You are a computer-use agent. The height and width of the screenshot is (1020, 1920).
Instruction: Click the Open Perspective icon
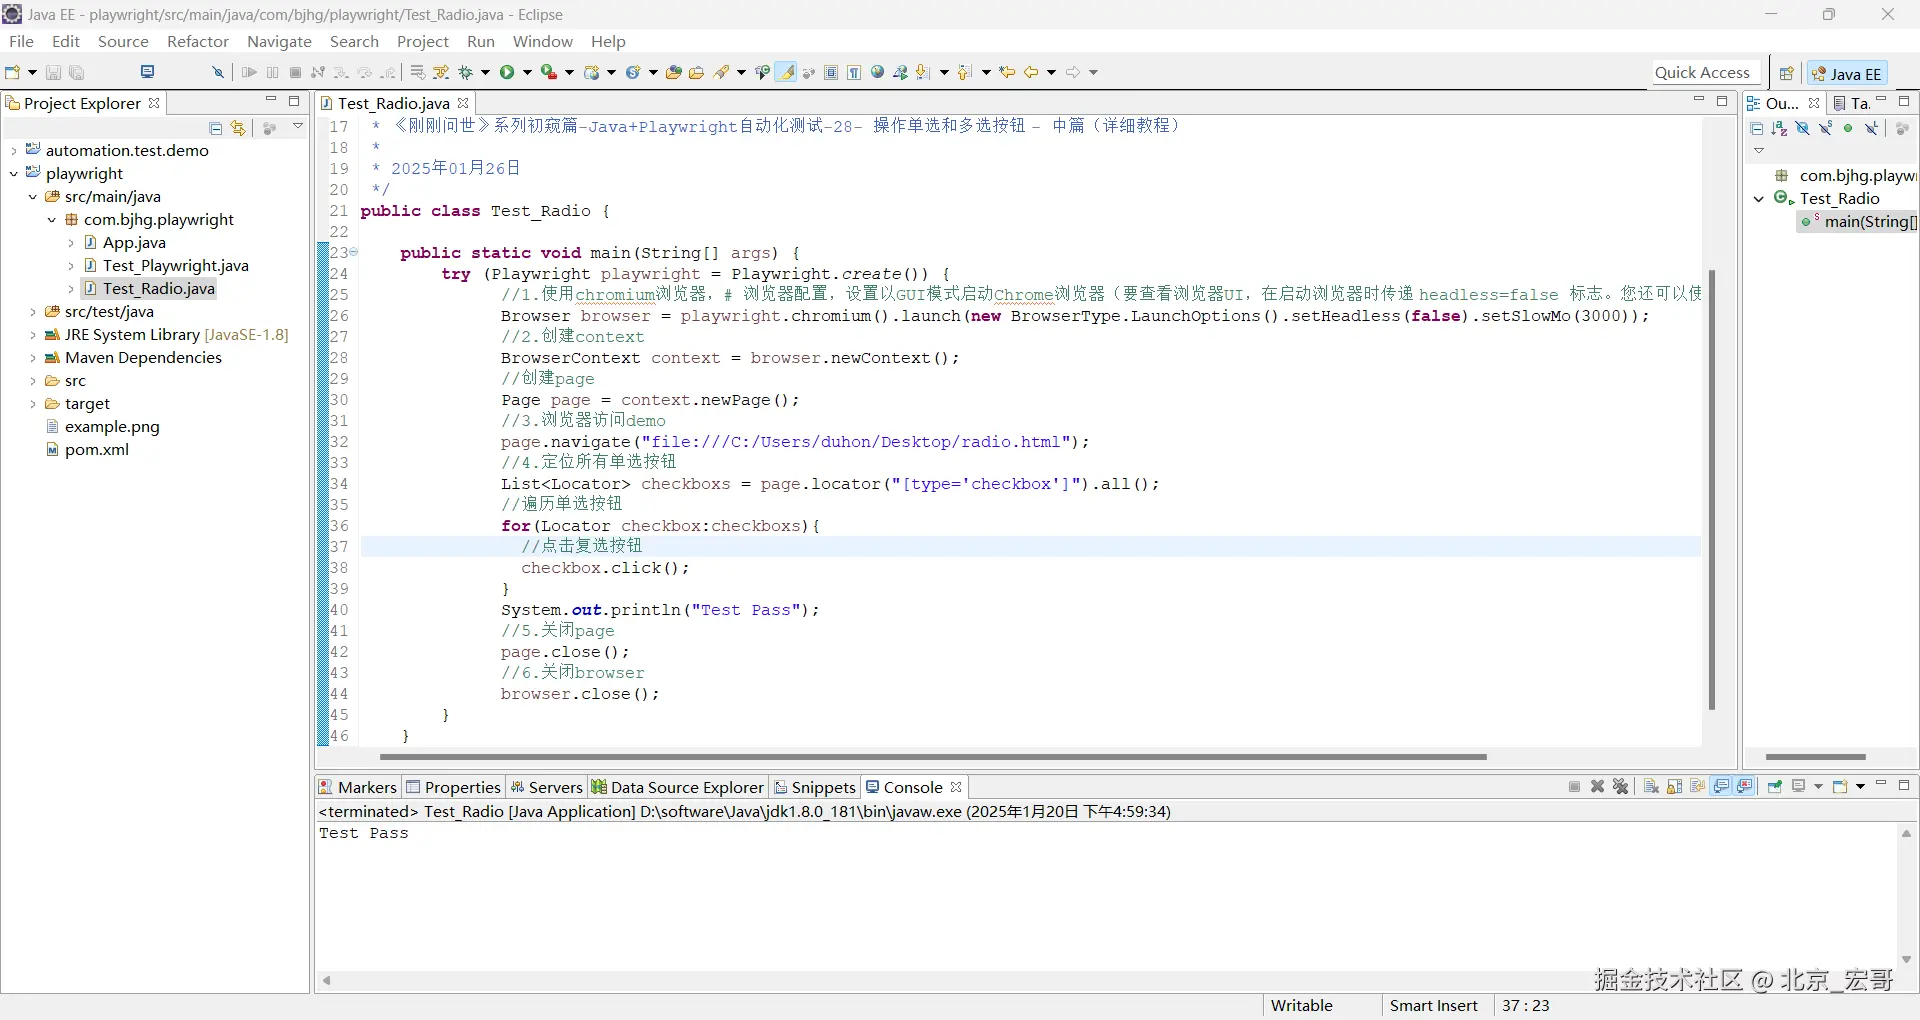click(1786, 73)
